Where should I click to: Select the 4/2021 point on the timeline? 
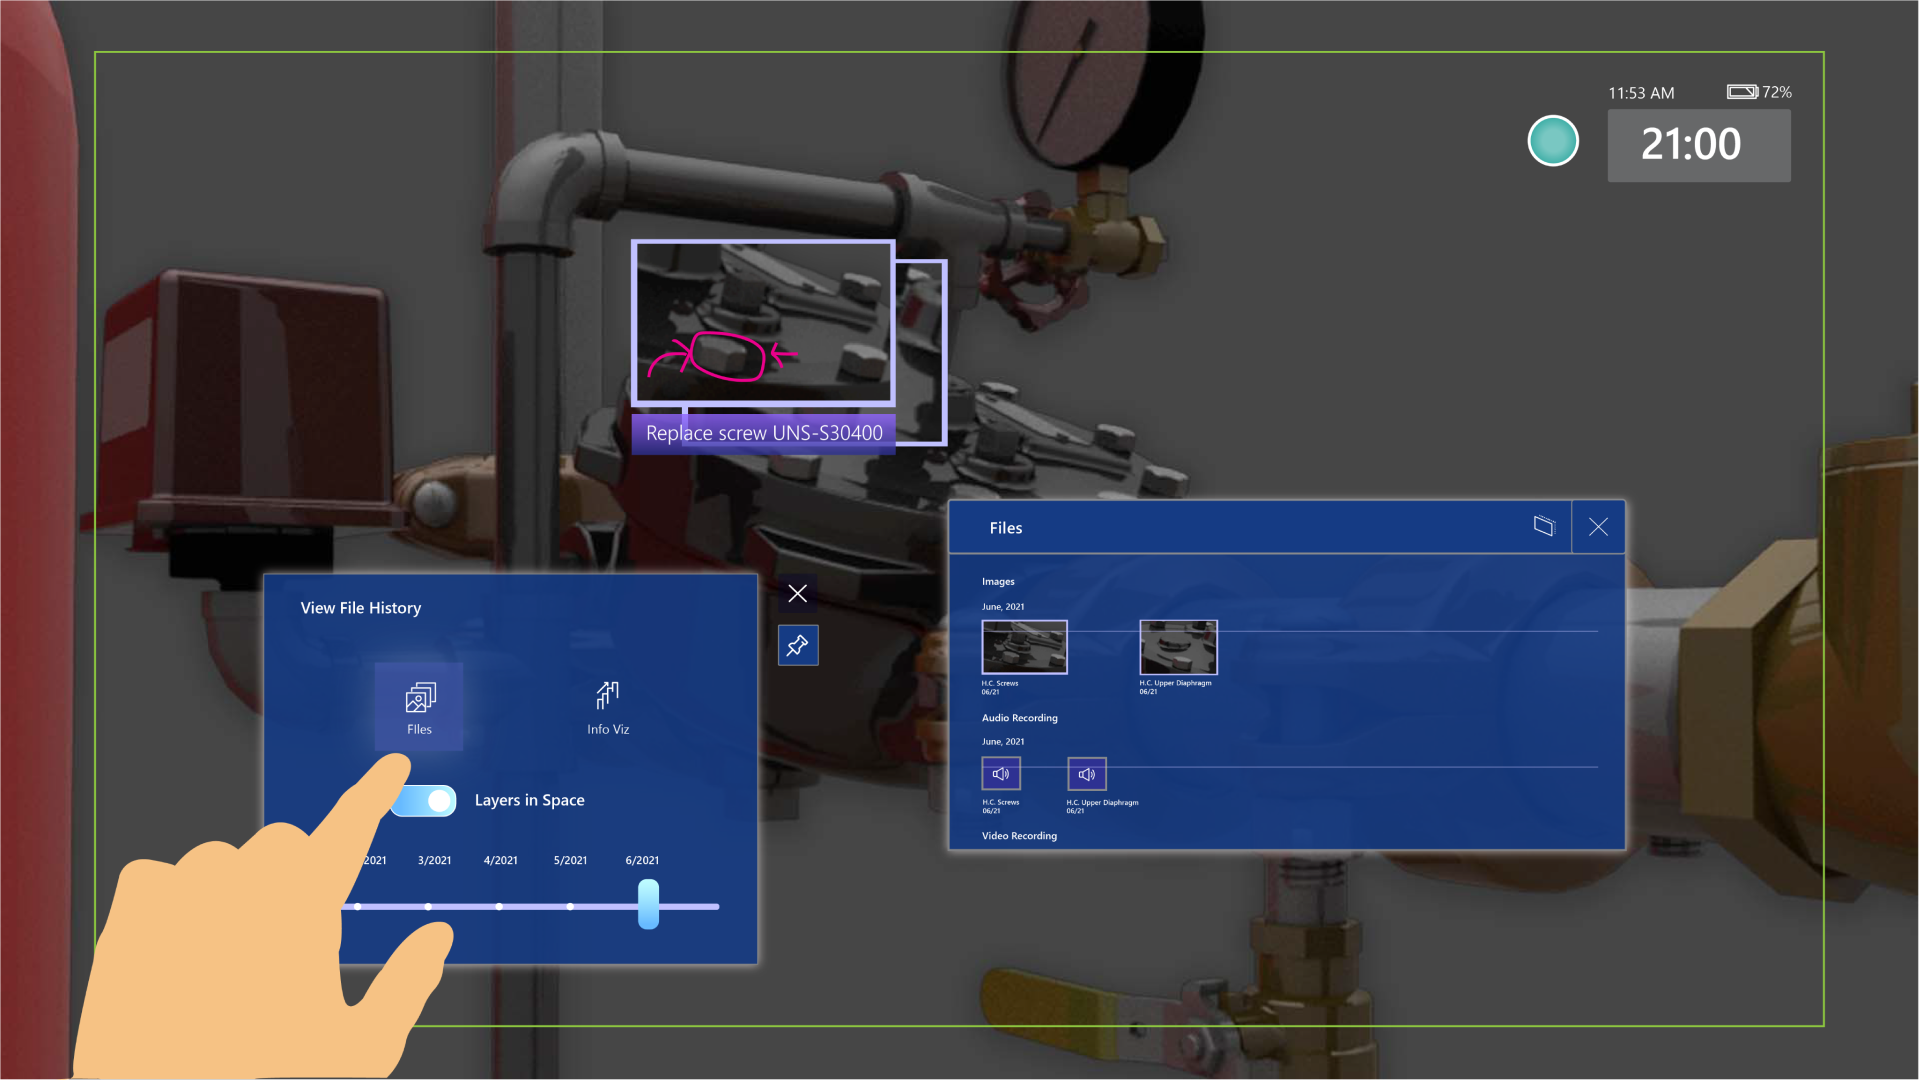pos(499,907)
